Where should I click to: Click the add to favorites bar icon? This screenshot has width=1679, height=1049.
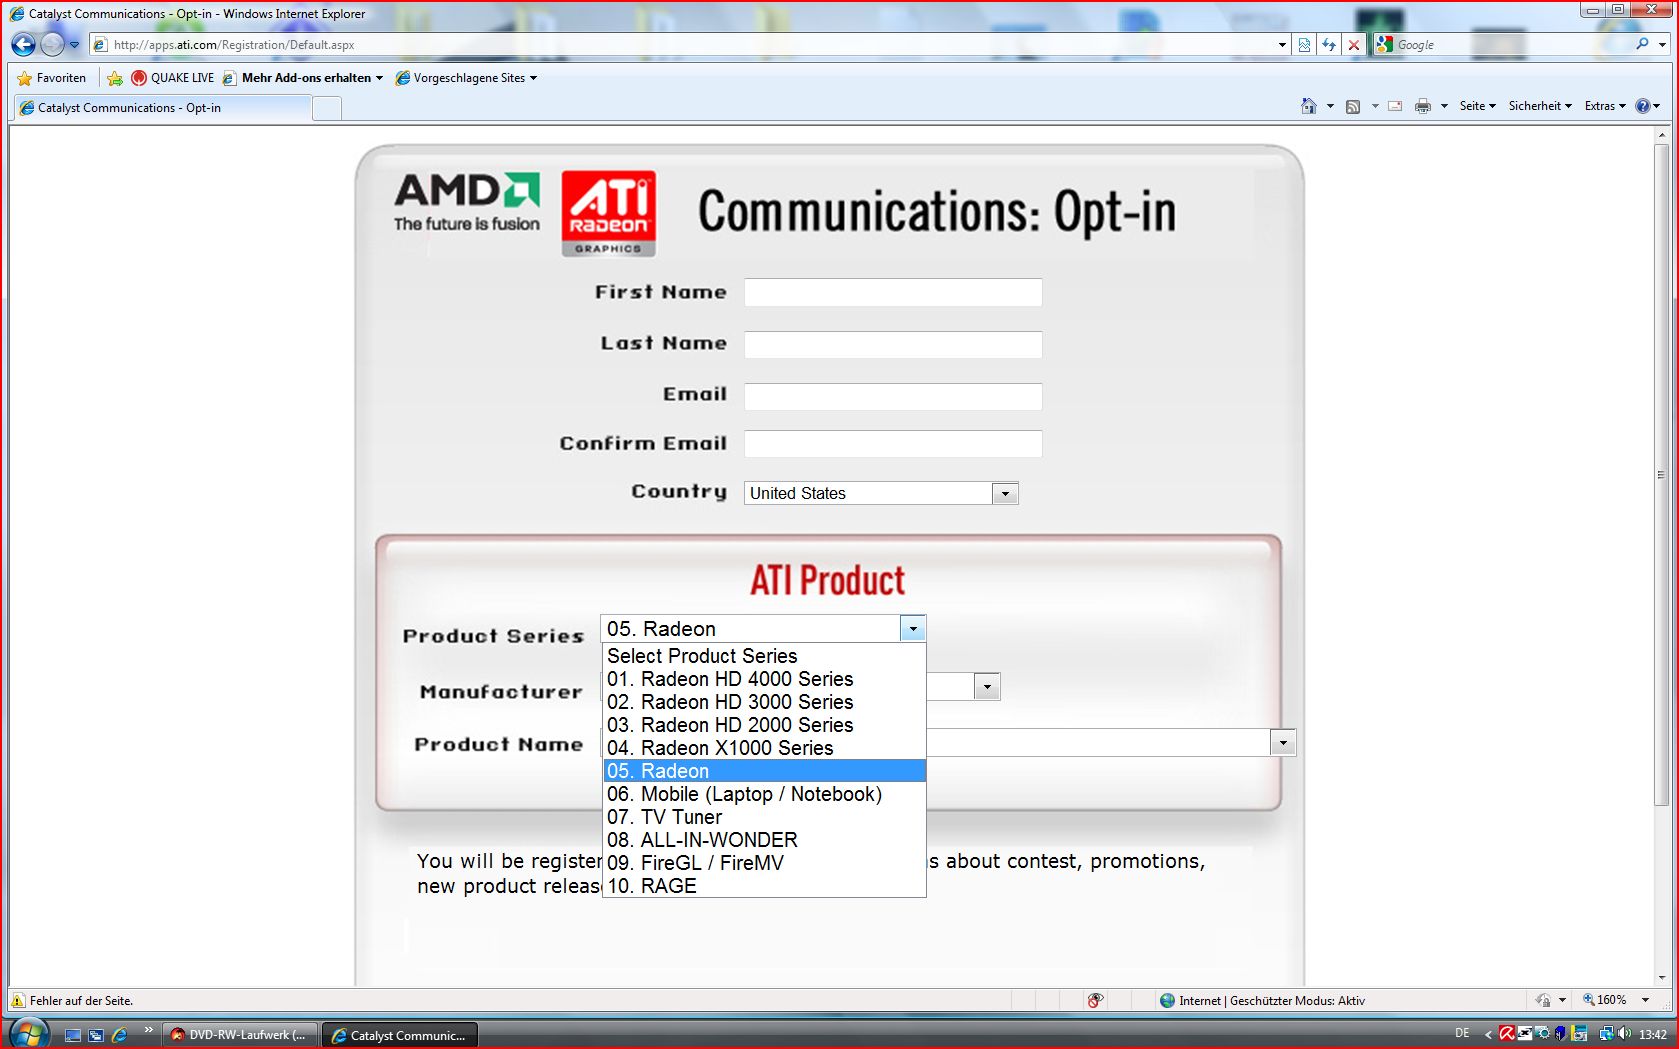[x=115, y=78]
